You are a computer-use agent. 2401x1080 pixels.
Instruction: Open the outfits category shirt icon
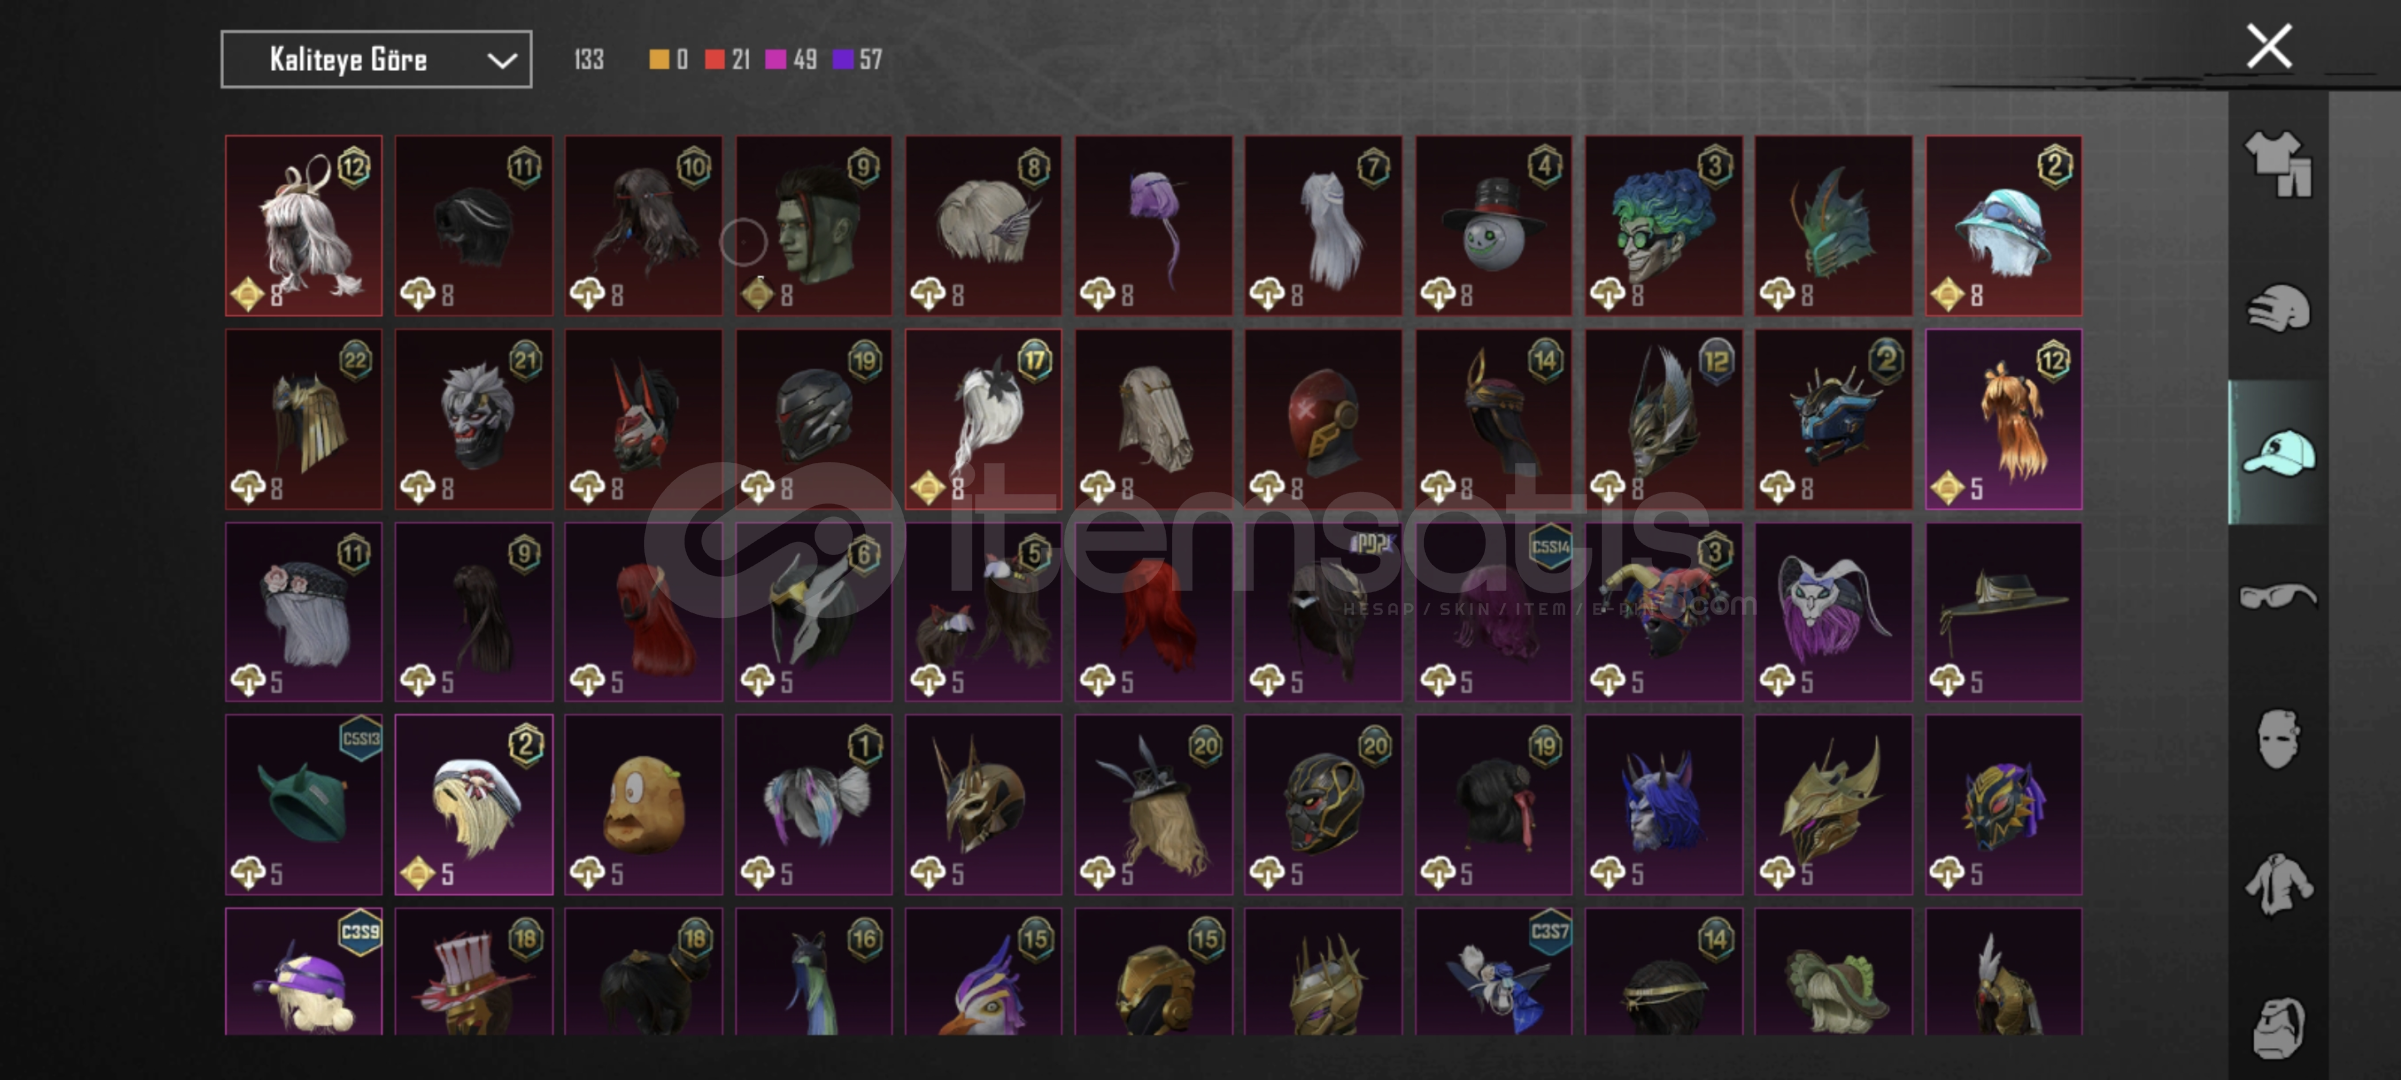2278,164
